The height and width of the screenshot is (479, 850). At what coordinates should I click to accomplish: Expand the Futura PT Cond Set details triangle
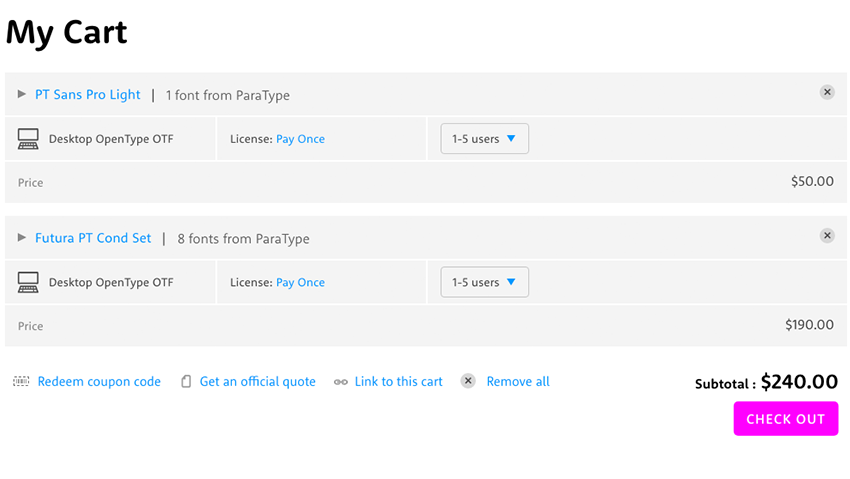(22, 238)
